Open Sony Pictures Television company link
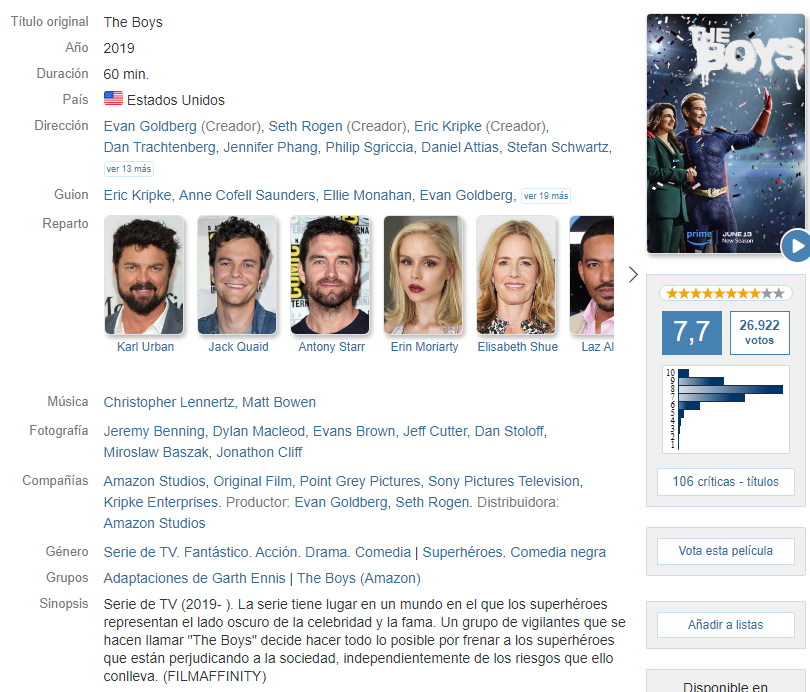 pyautogui.click(x=504, y=481)
